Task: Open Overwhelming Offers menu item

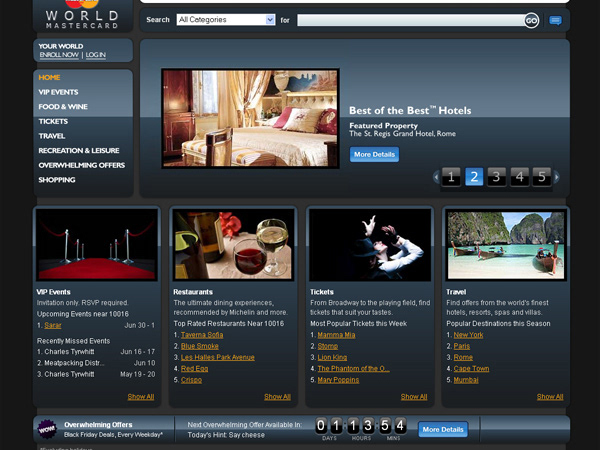Action: point(82,165)
